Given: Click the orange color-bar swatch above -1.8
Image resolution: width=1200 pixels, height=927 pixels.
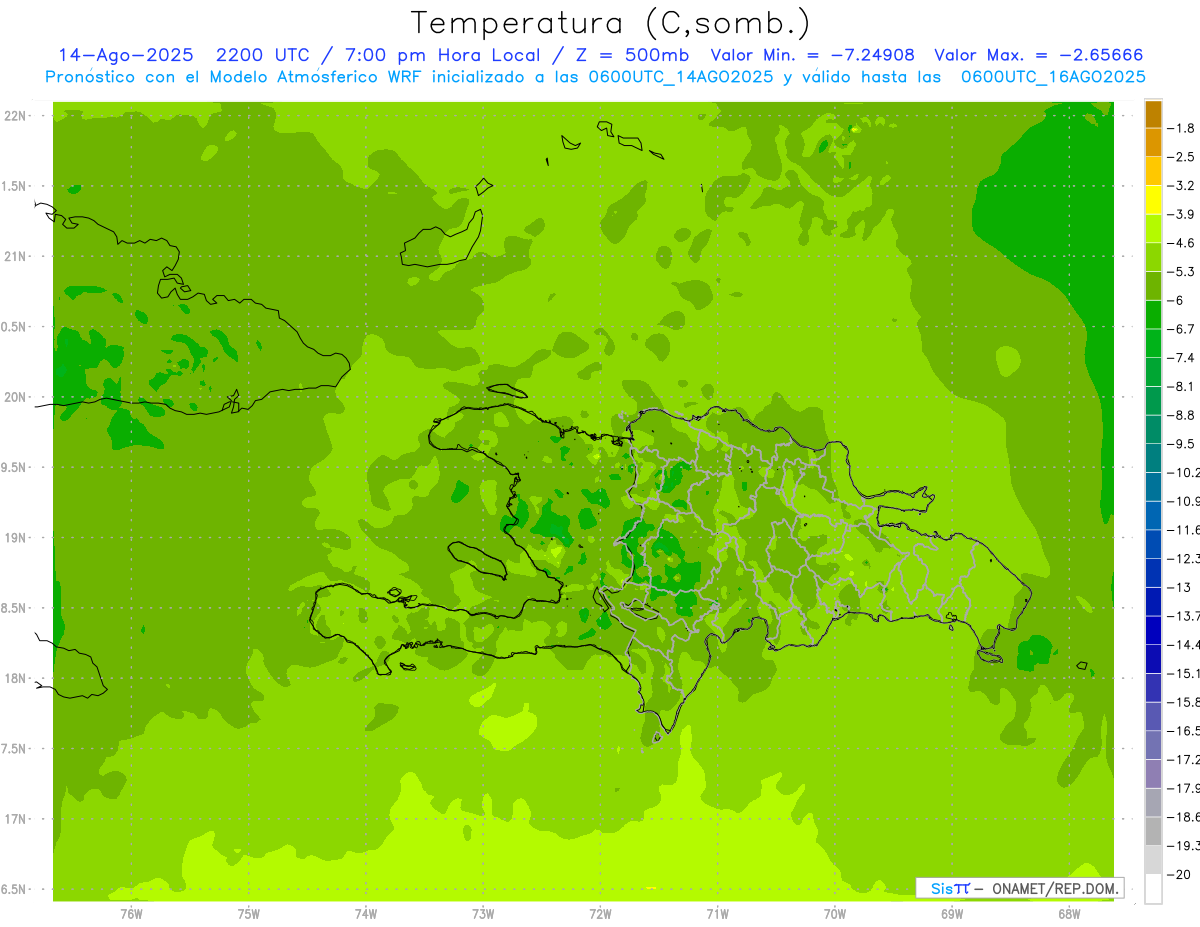Looking at the screenshot, I should [1153, 114].
